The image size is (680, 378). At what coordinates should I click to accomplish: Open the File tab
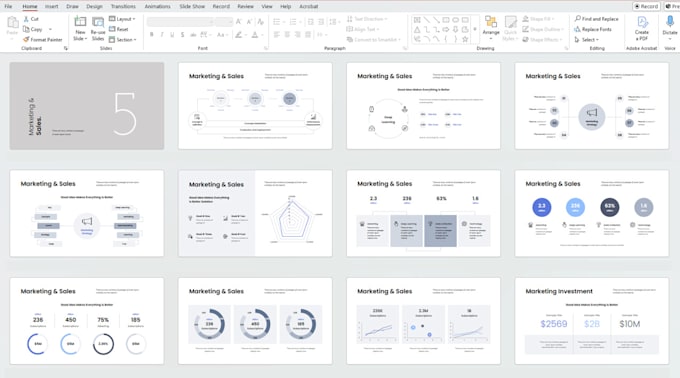click(x=8, y=7)
